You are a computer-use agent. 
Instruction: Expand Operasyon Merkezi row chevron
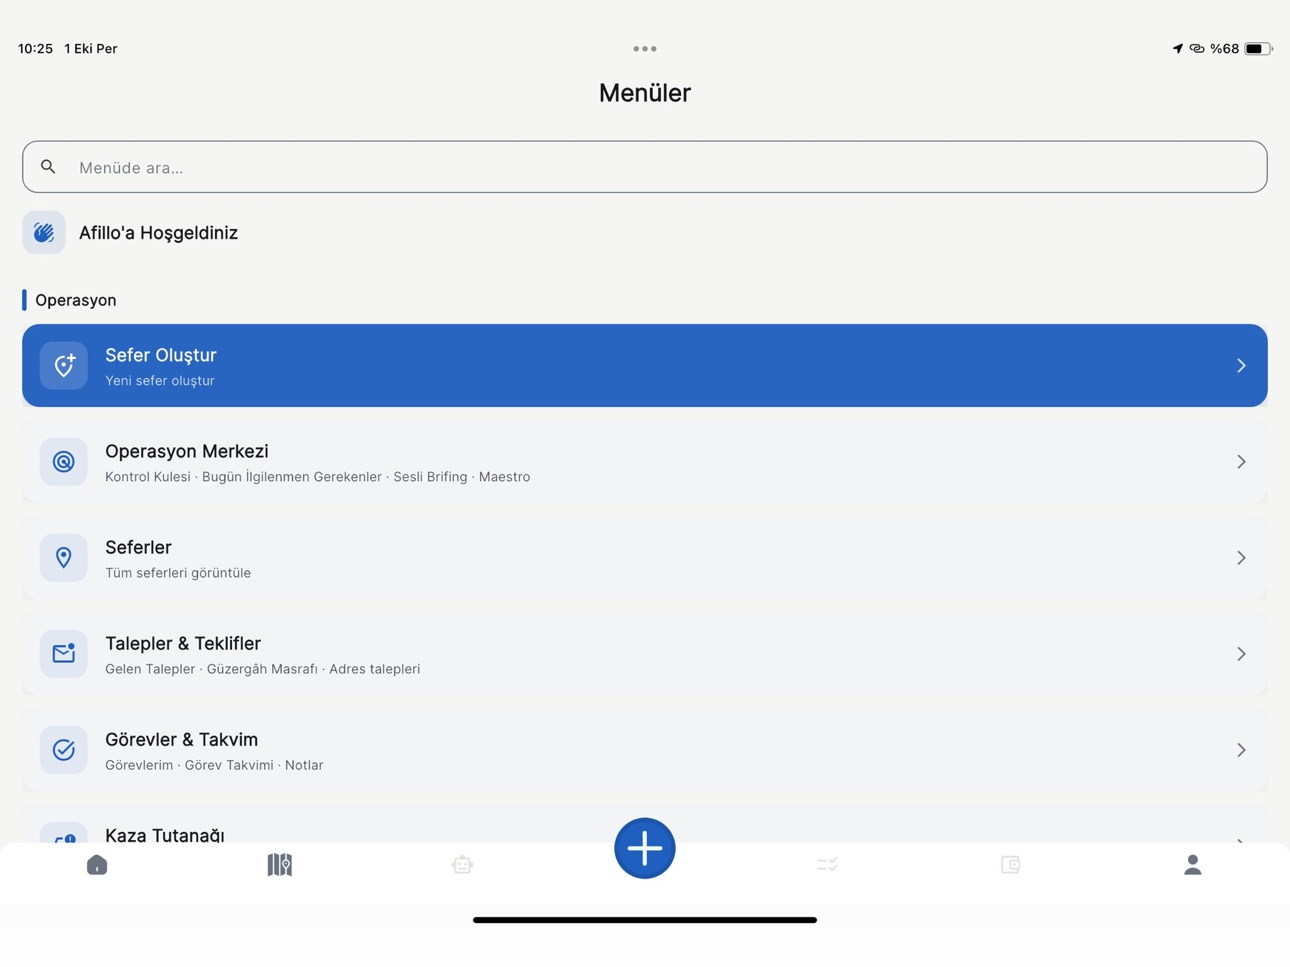pyautogui.click(x=1241, y=461)
